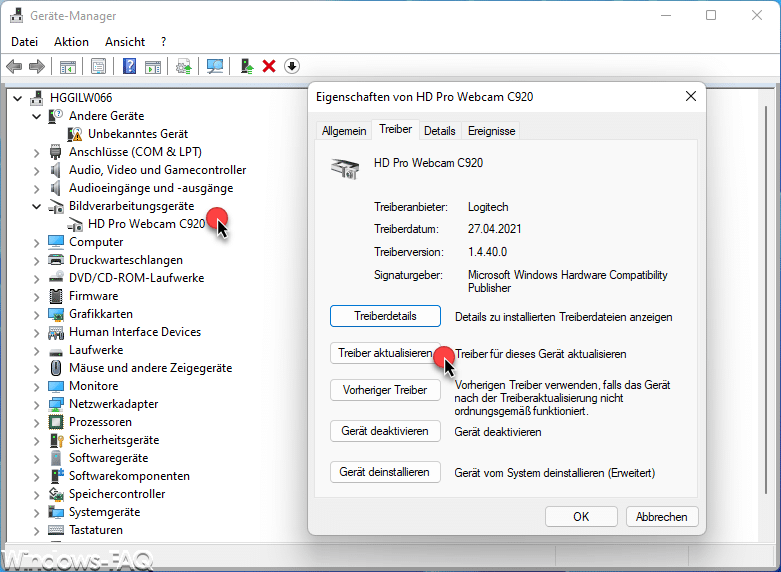Screen dimensions: 781x572
Task: Select the Speichercontroller tree row
Action: (117, 494)
